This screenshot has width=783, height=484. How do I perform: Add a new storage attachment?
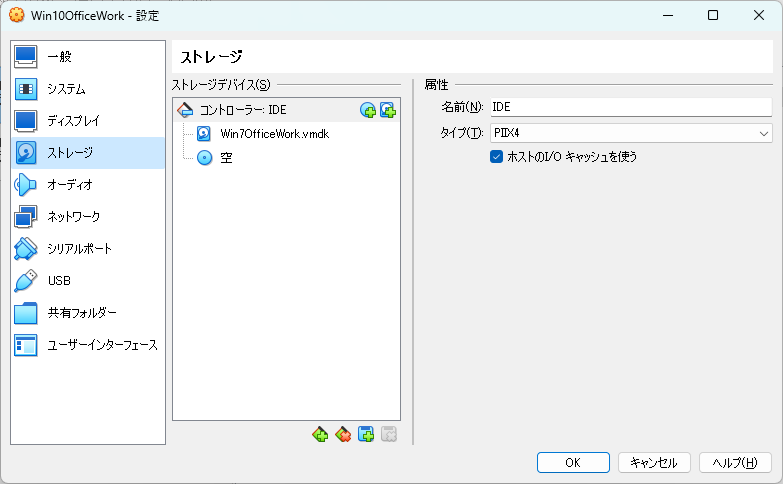click(x=366, y=435)
